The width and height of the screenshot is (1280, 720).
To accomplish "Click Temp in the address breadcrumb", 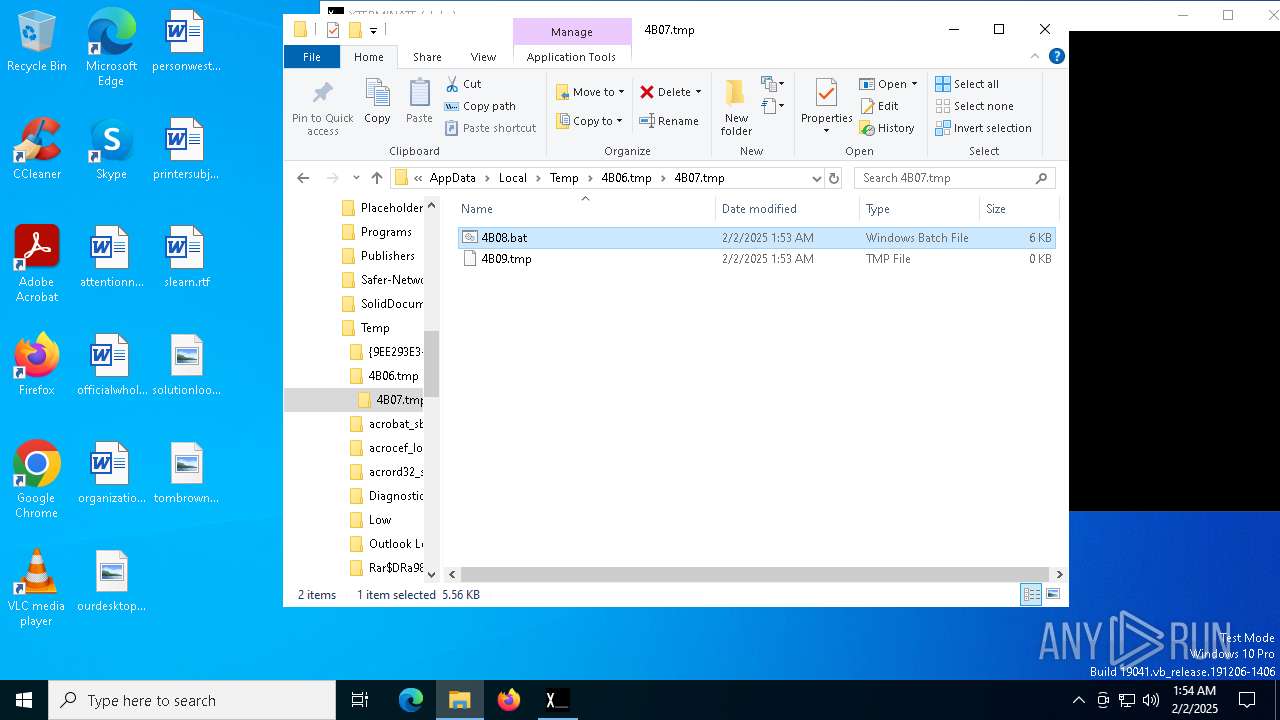I will (564, 178).
